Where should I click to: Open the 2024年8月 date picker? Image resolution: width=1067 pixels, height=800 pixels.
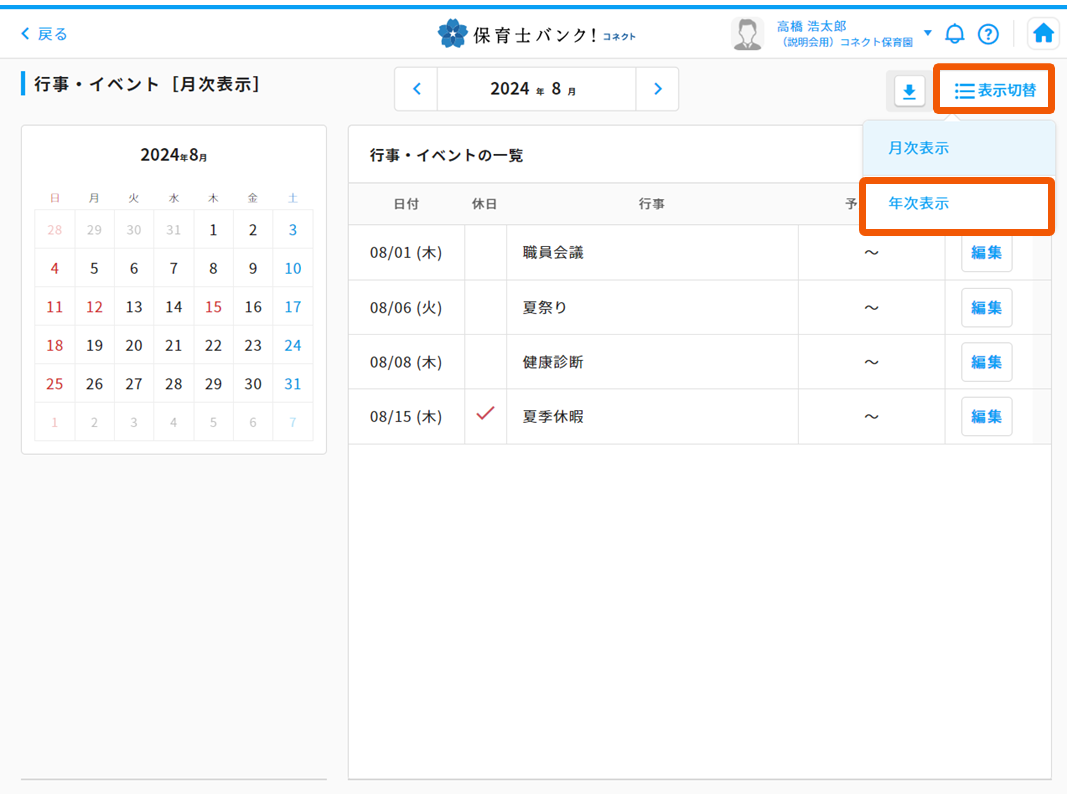(x=536, y=89)
